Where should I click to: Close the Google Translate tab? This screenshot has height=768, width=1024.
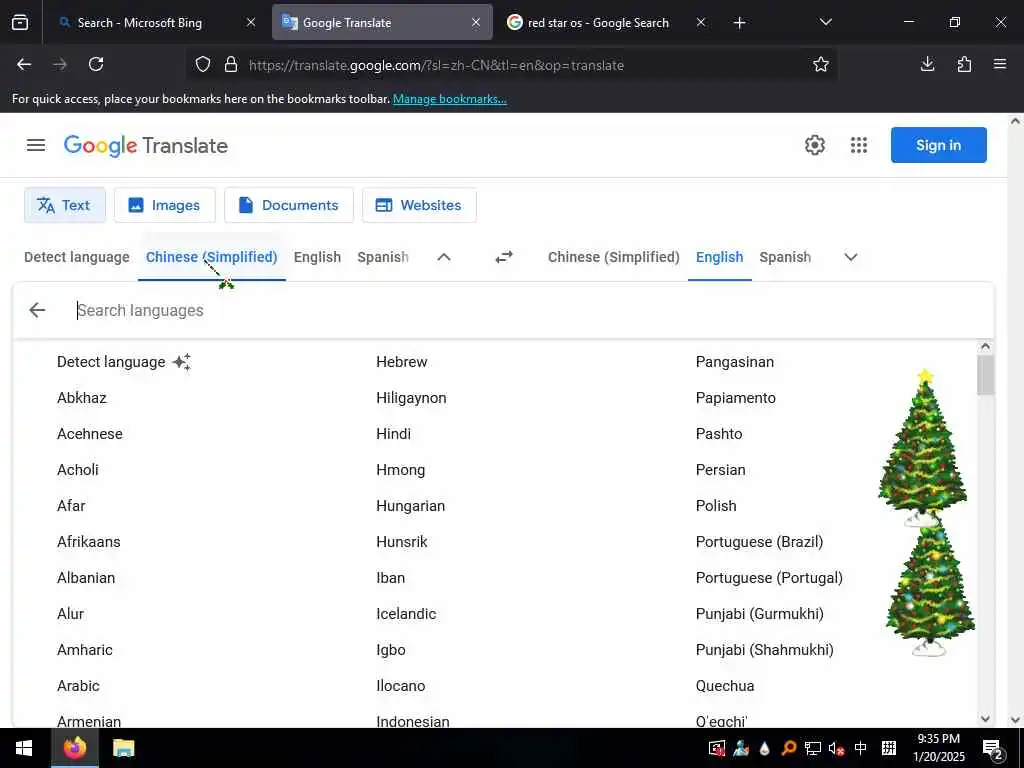pyautogui.click(x=476, y=22)
